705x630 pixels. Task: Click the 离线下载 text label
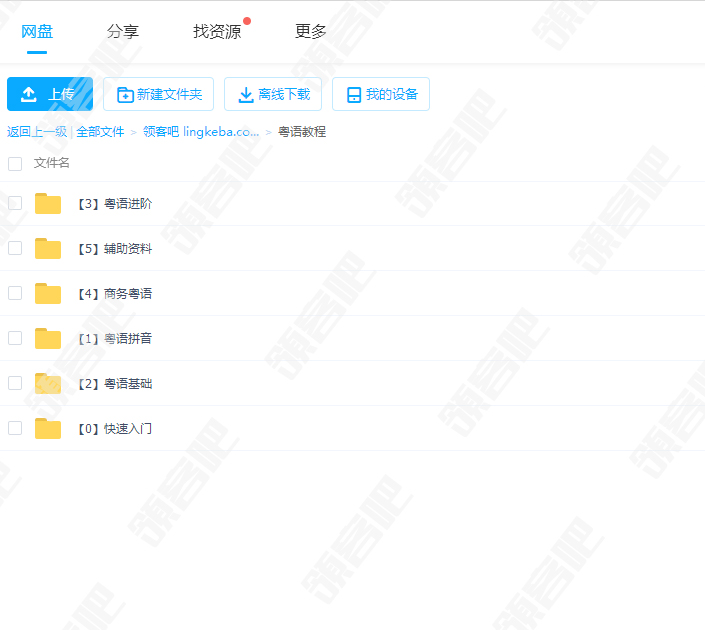[284, 94]
